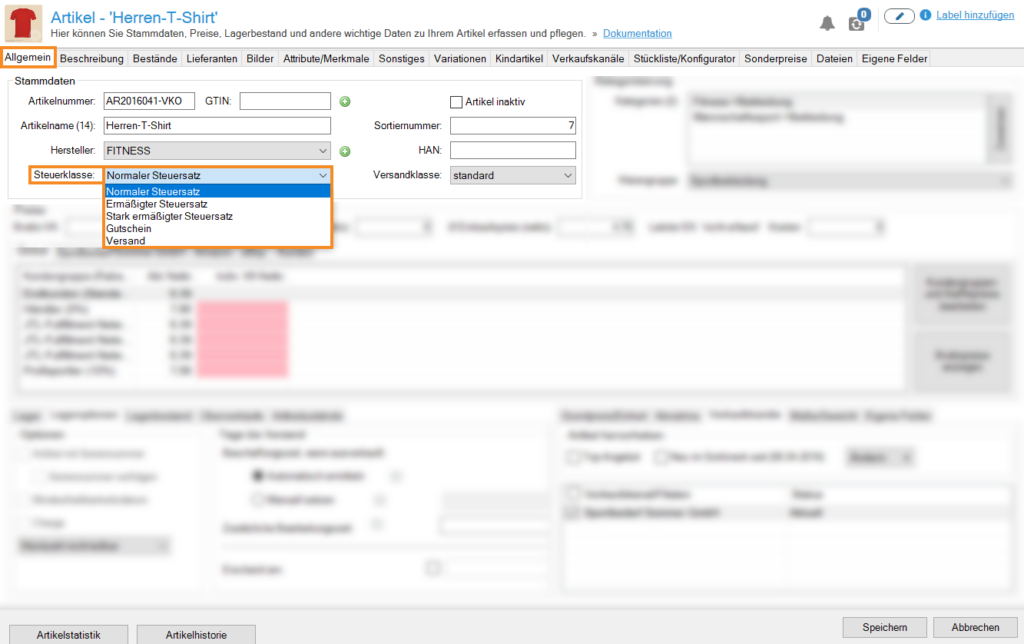Collapse the Steuerklasse combo box
Screen dimensions: 1024x644
click(322, 176)
